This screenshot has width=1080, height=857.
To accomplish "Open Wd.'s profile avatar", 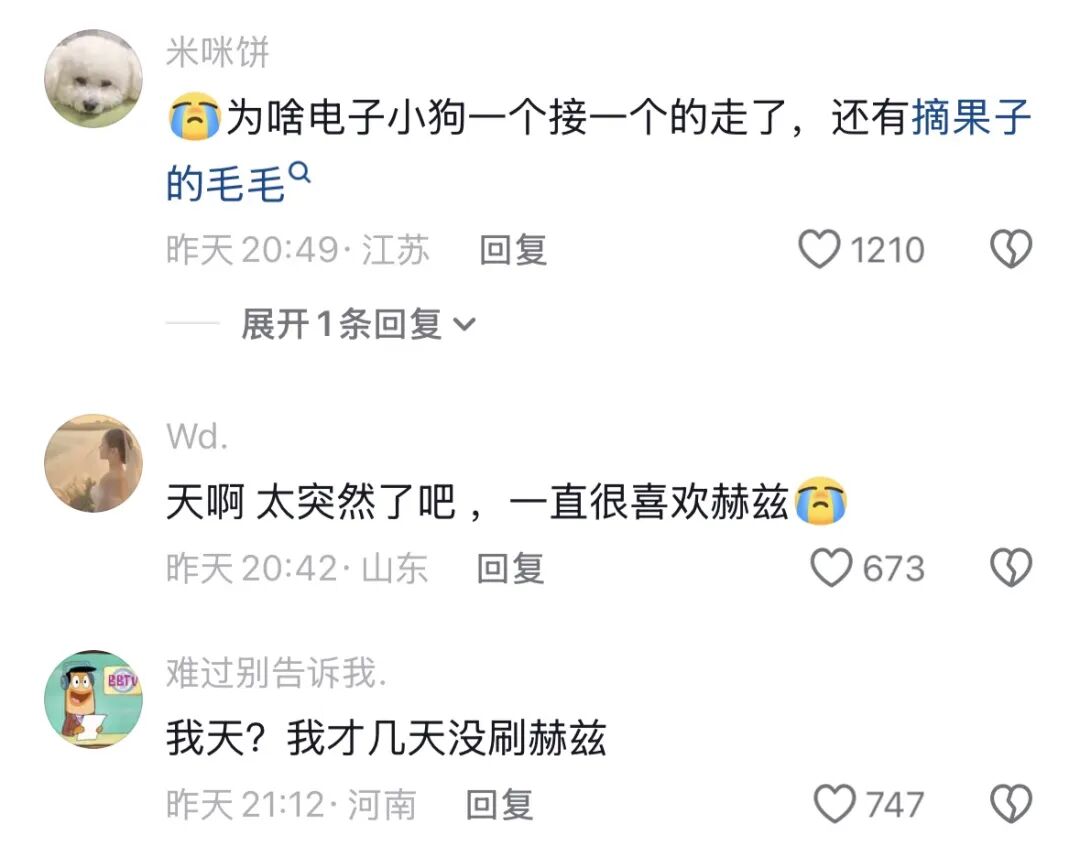I will coord(94,463).
